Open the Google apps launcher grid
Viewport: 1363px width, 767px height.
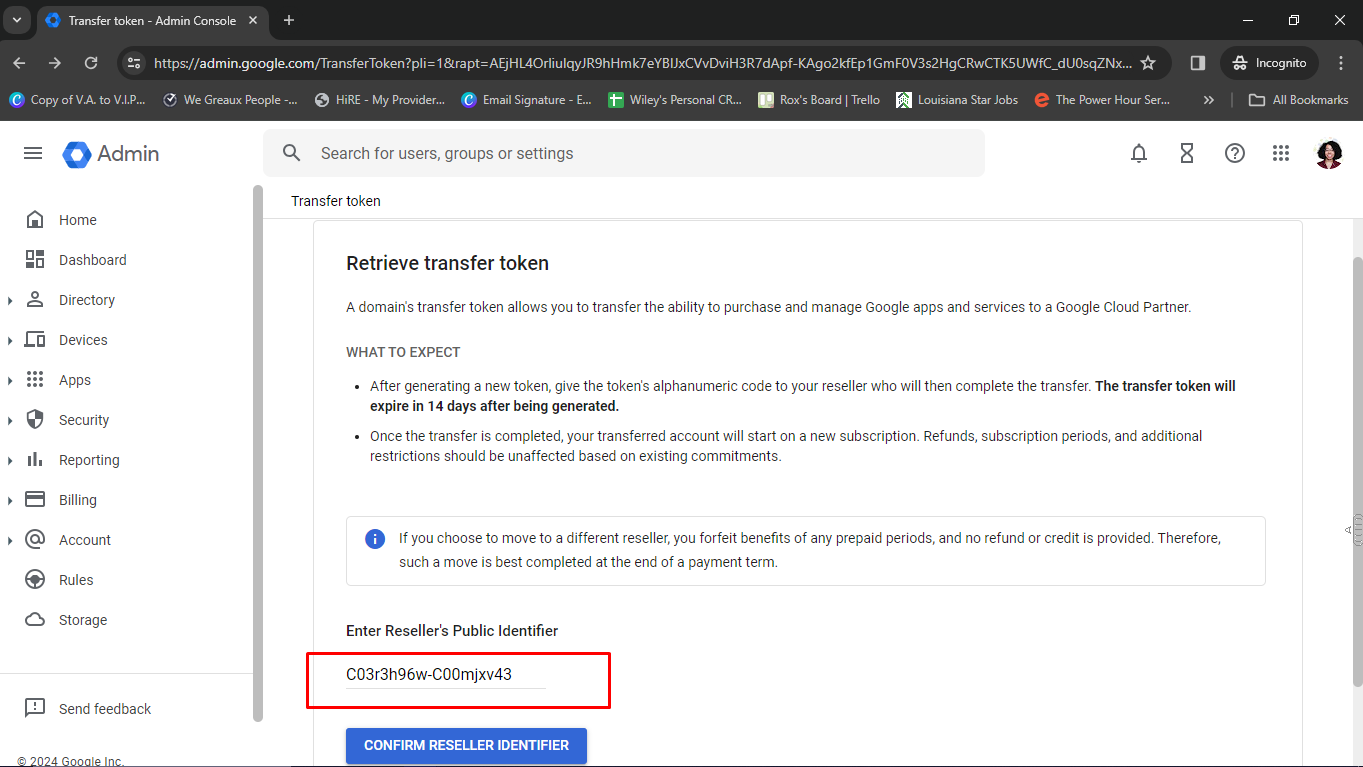pos(1281,153)
